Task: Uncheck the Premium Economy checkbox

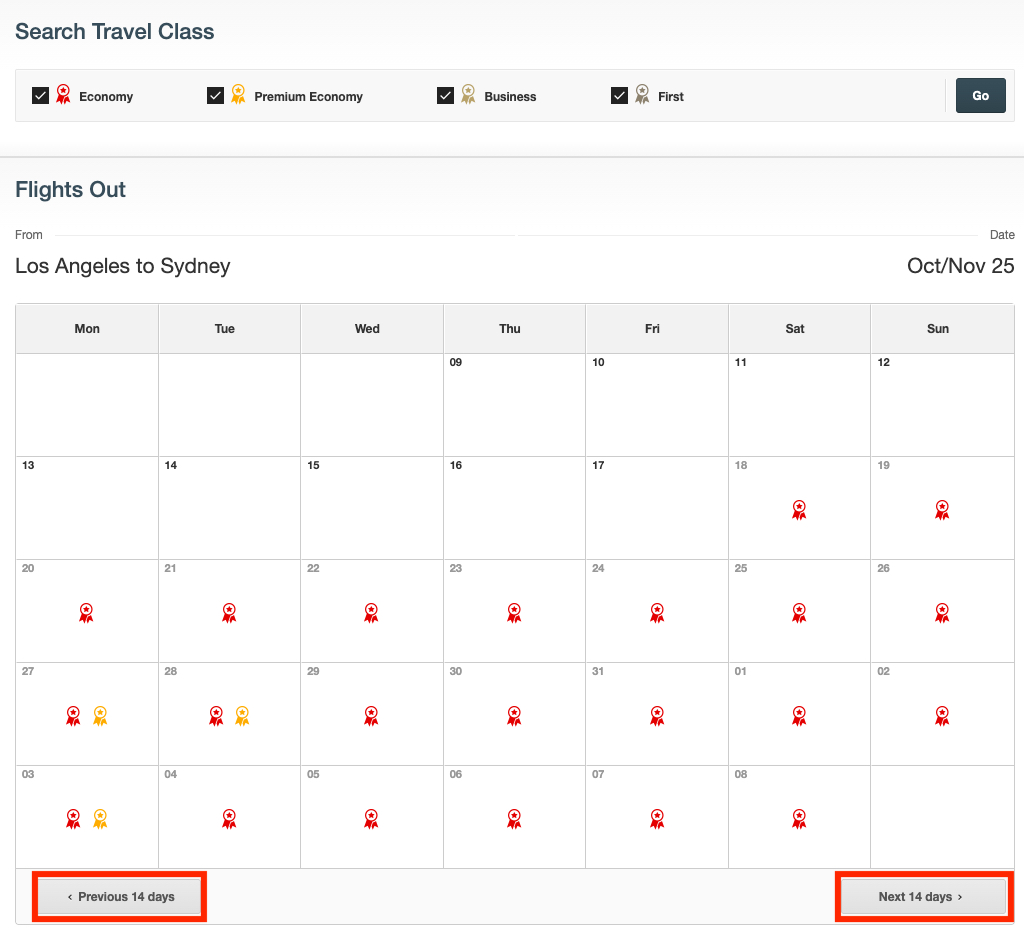Action: point(216,96)
